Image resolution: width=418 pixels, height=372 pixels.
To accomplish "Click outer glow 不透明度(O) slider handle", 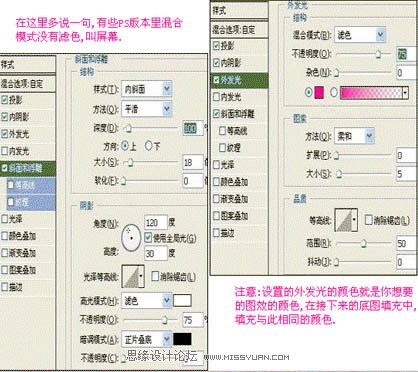I will (378, 54).
